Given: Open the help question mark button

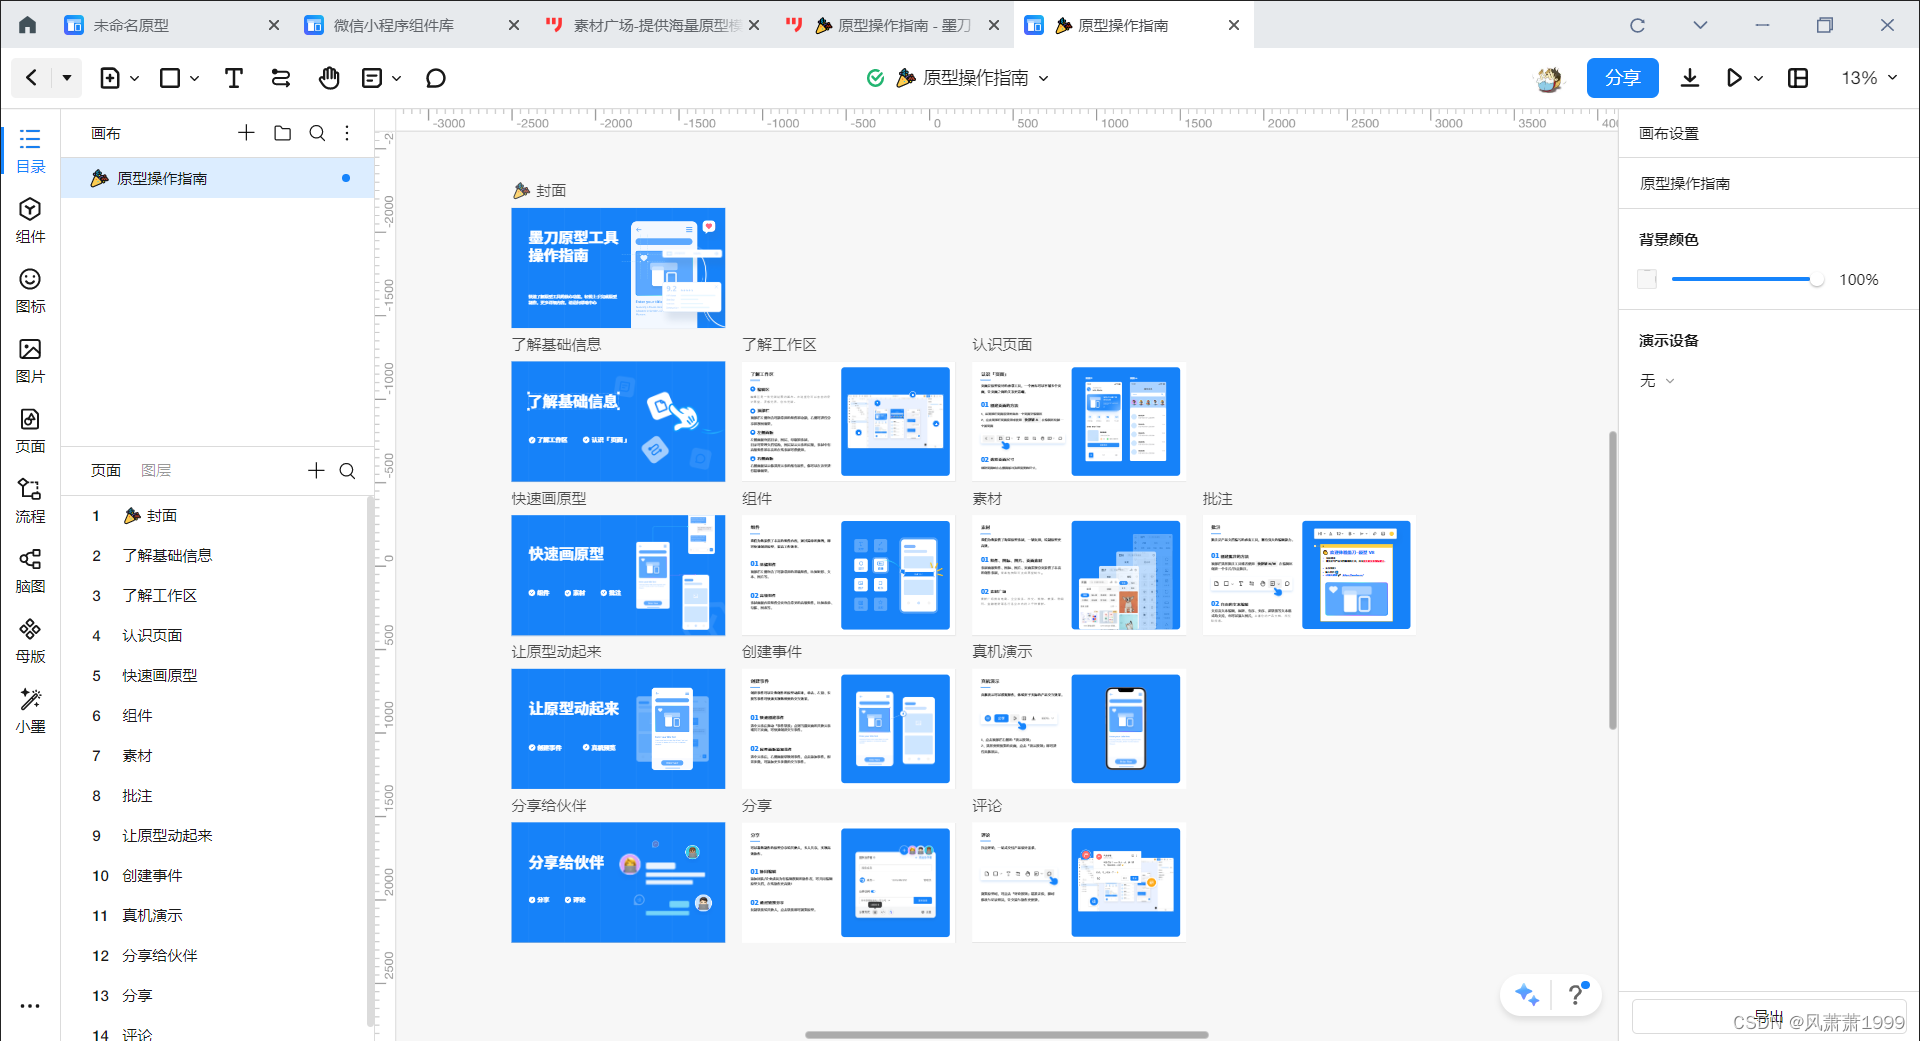Looking at the screenshot, I should pos(1577,994).
